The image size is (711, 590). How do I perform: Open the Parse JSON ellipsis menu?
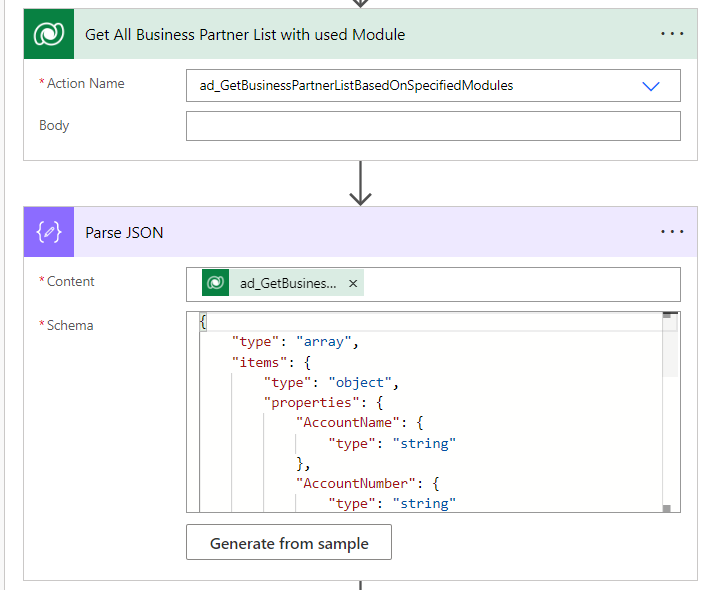point(672,232)
